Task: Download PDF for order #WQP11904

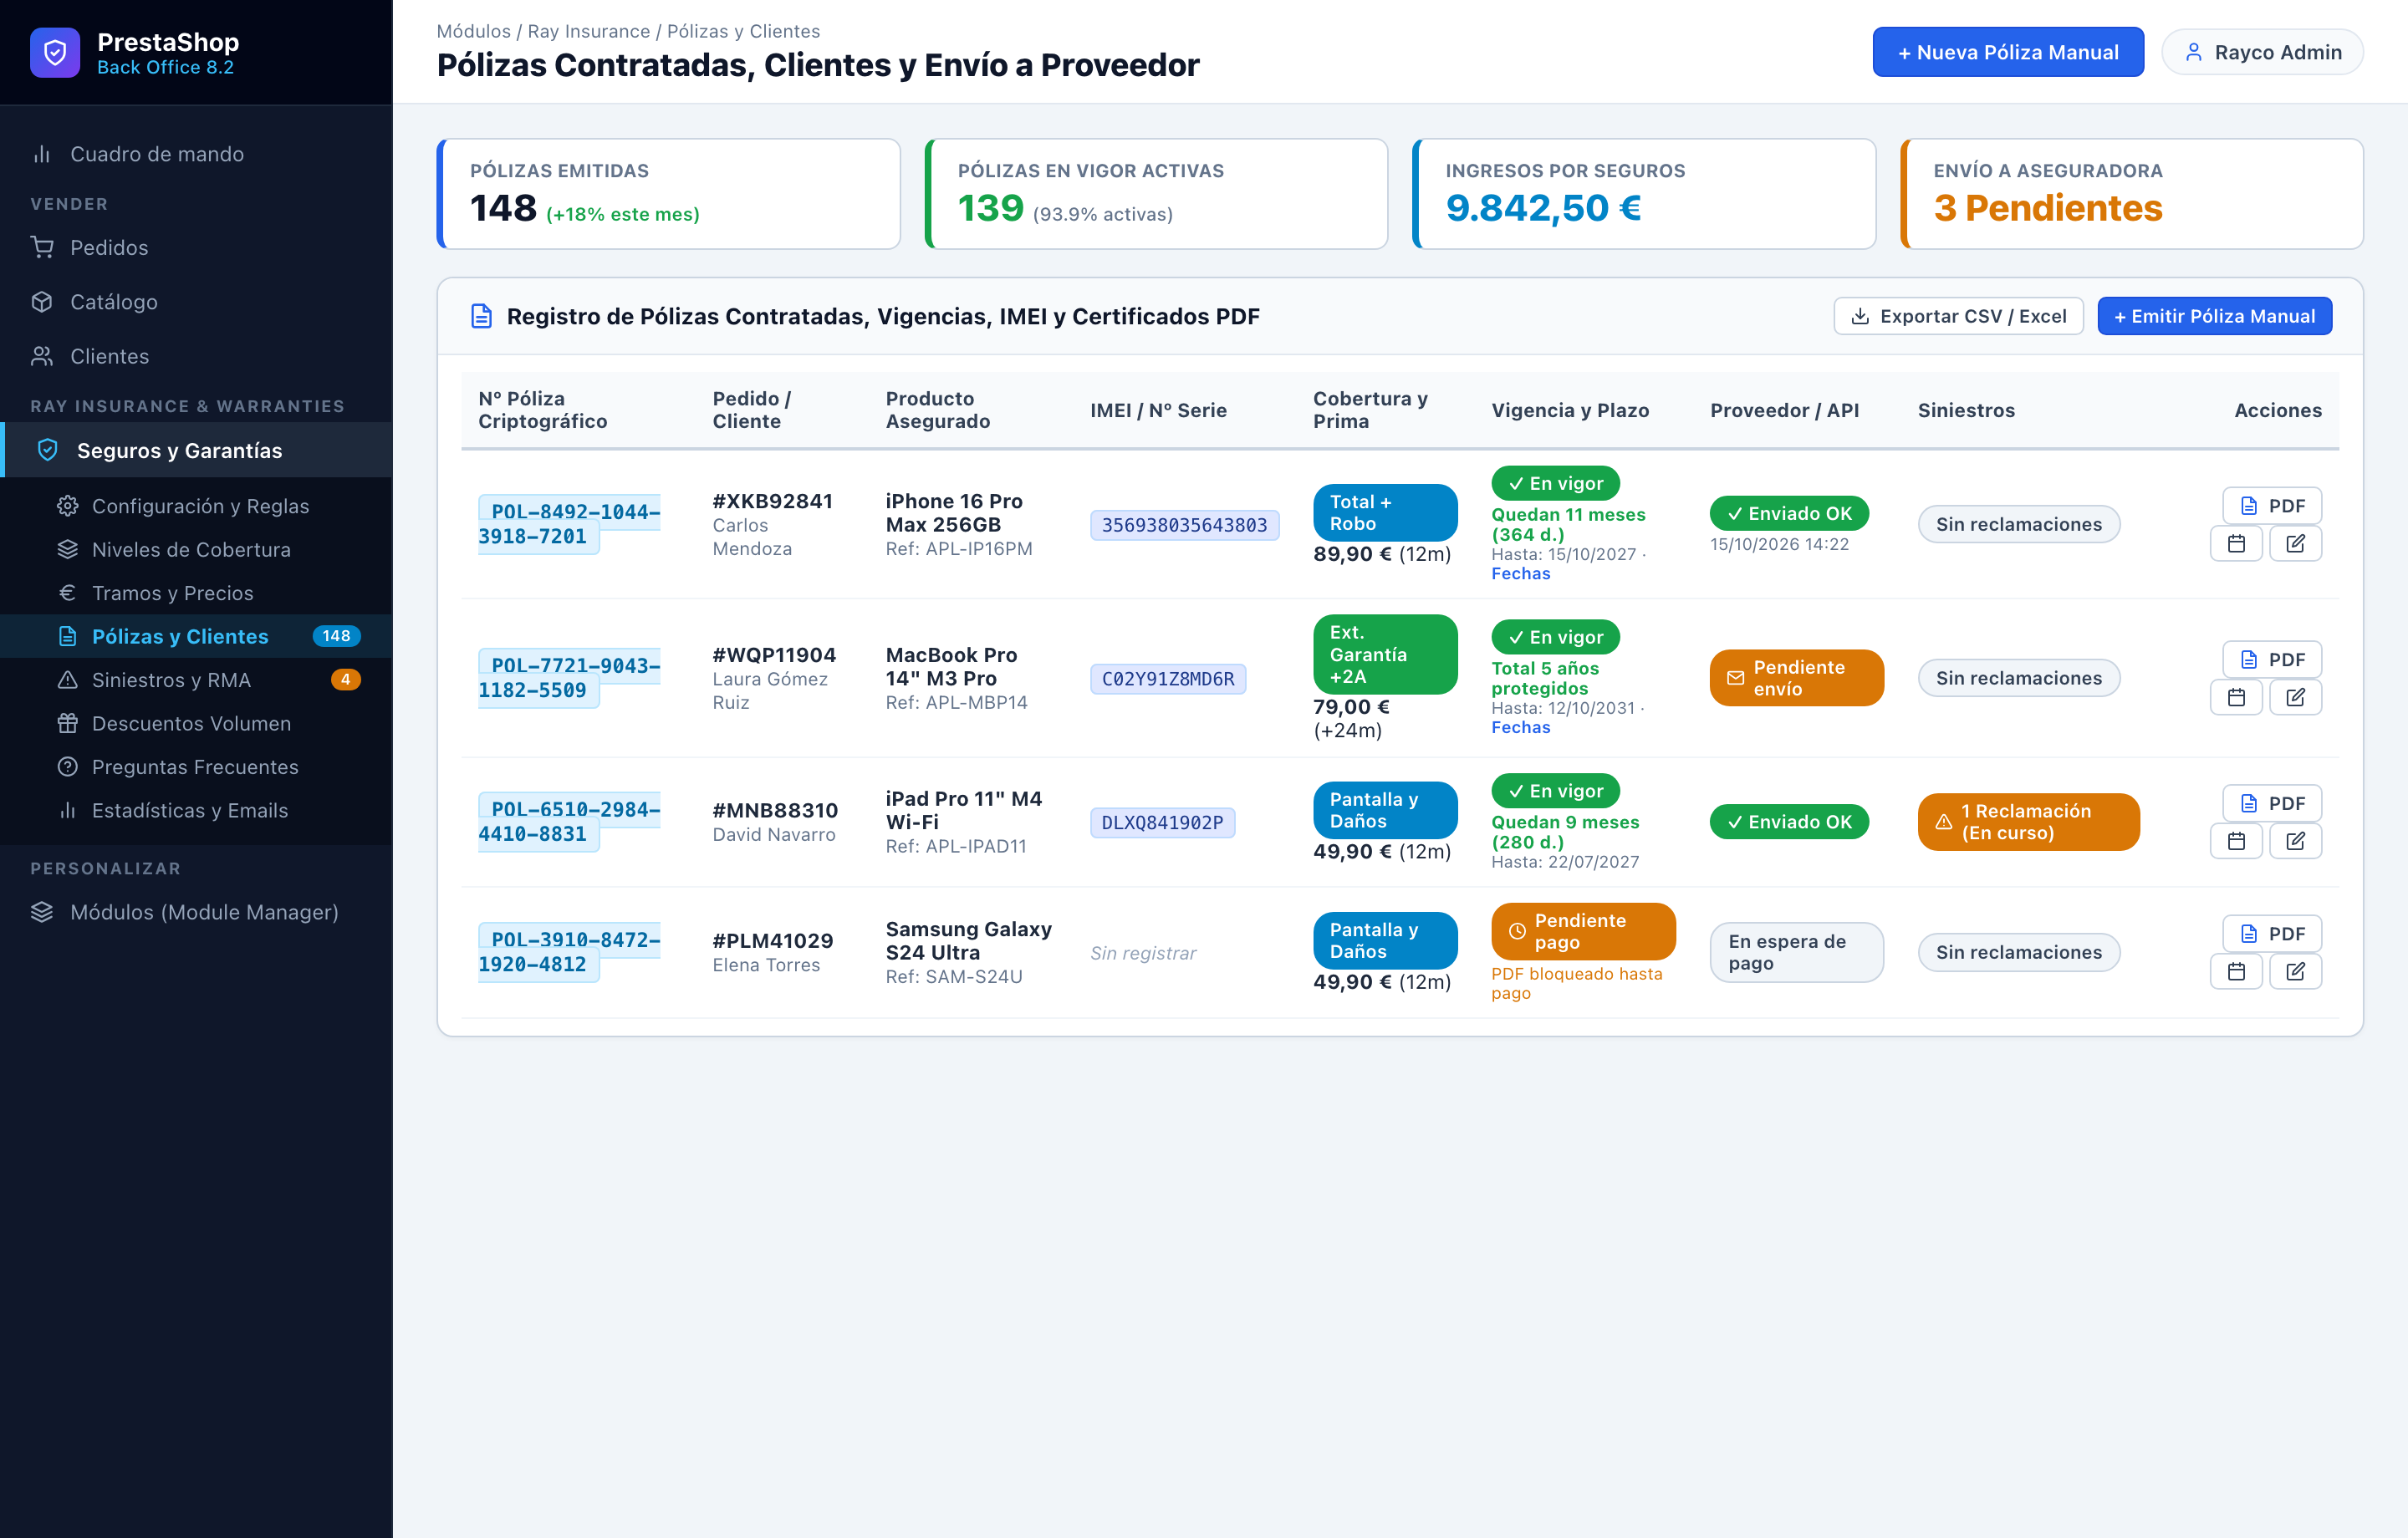Action: [2272, 659]
